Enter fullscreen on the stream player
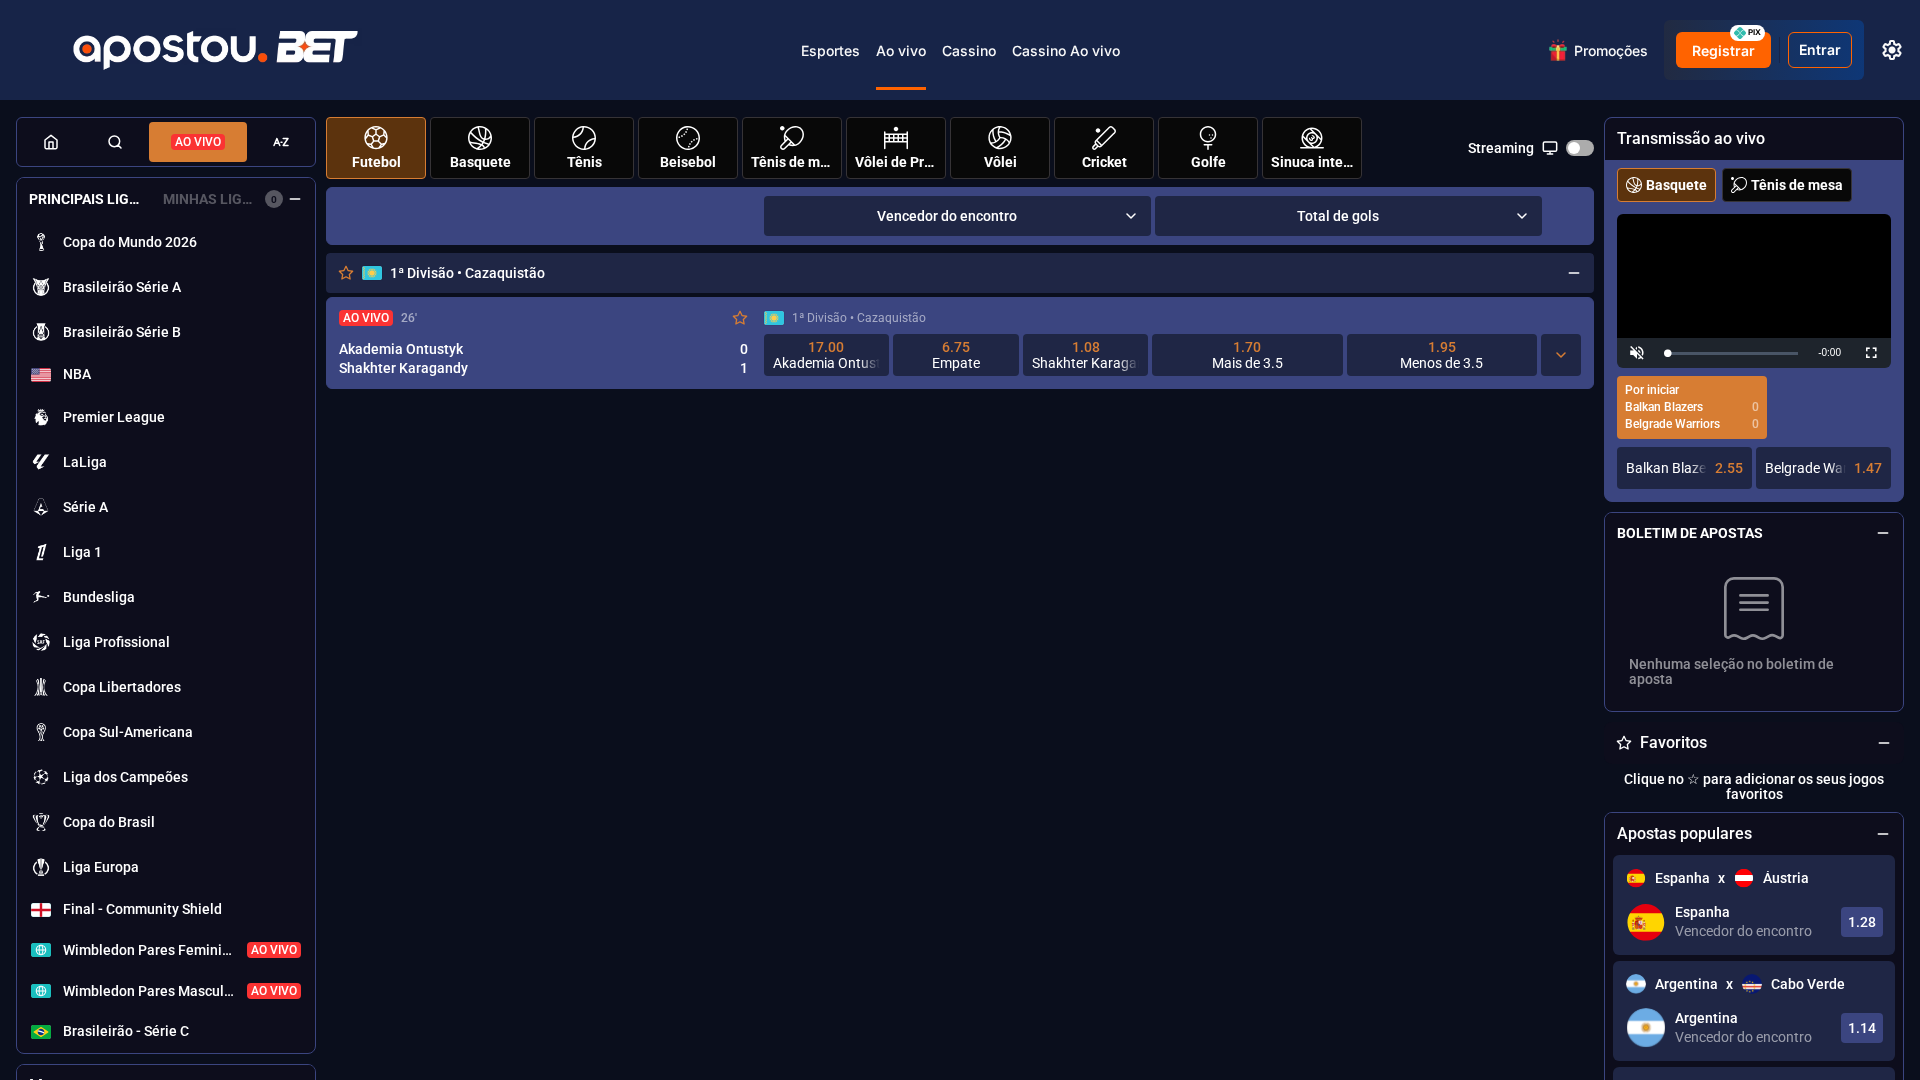This screenshot has height=1080, width=1920. pyautogui.click(x=1871, y=353)
